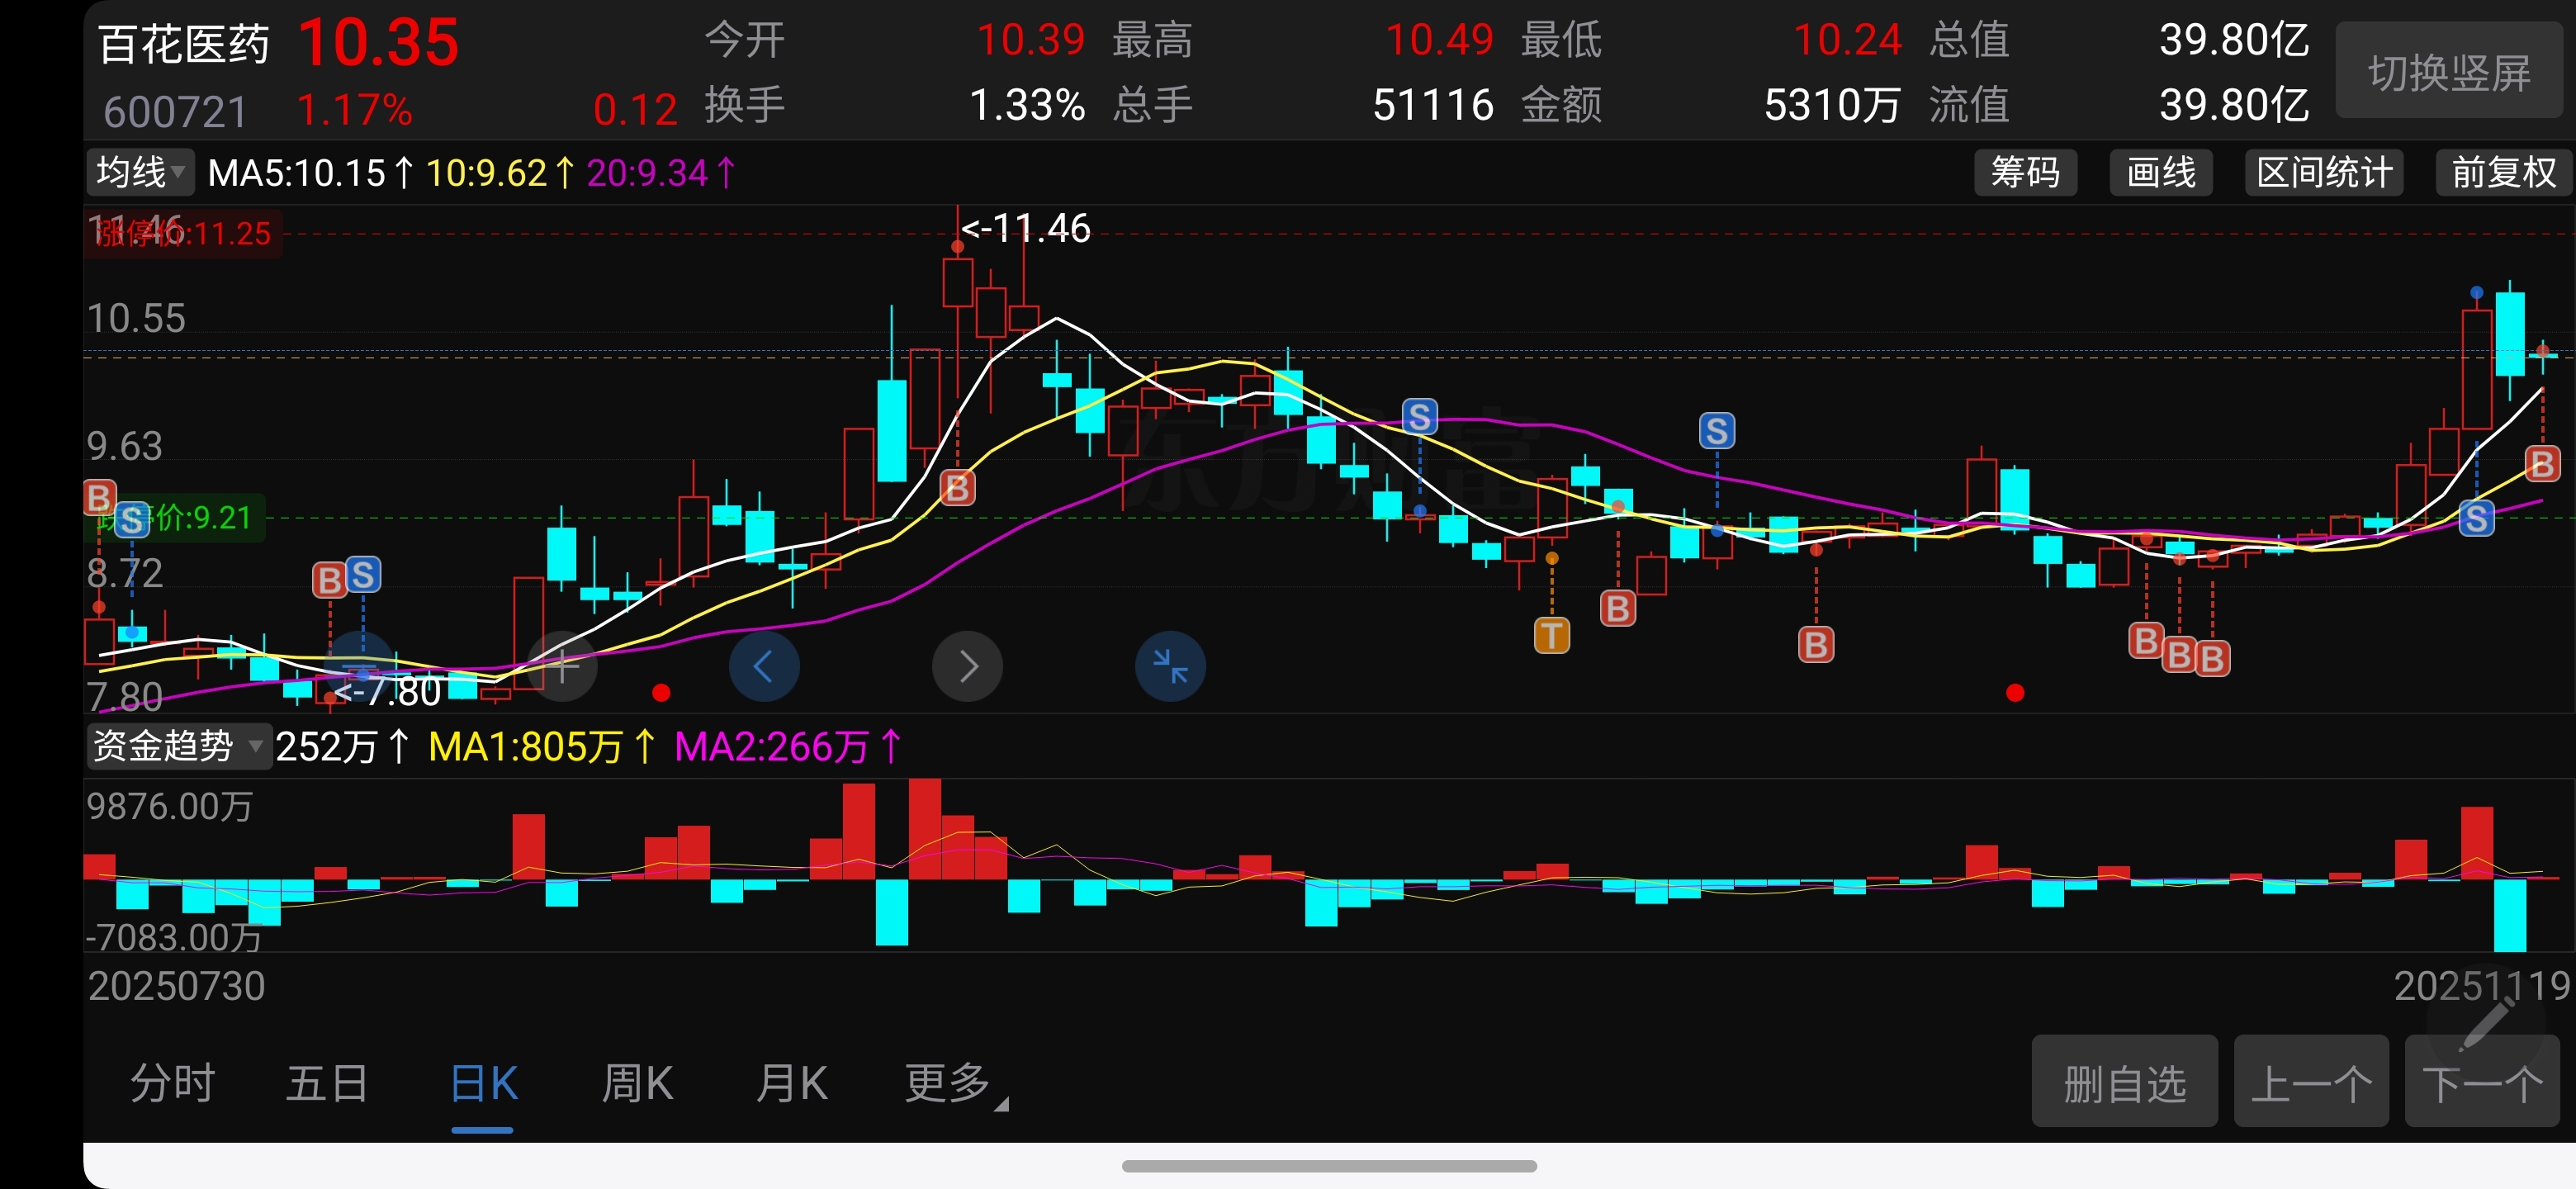The width and height of the screenshot is (2576, 1189).
Task: Click the rightmost red B marker
Action: click(x=2541, y=464)
